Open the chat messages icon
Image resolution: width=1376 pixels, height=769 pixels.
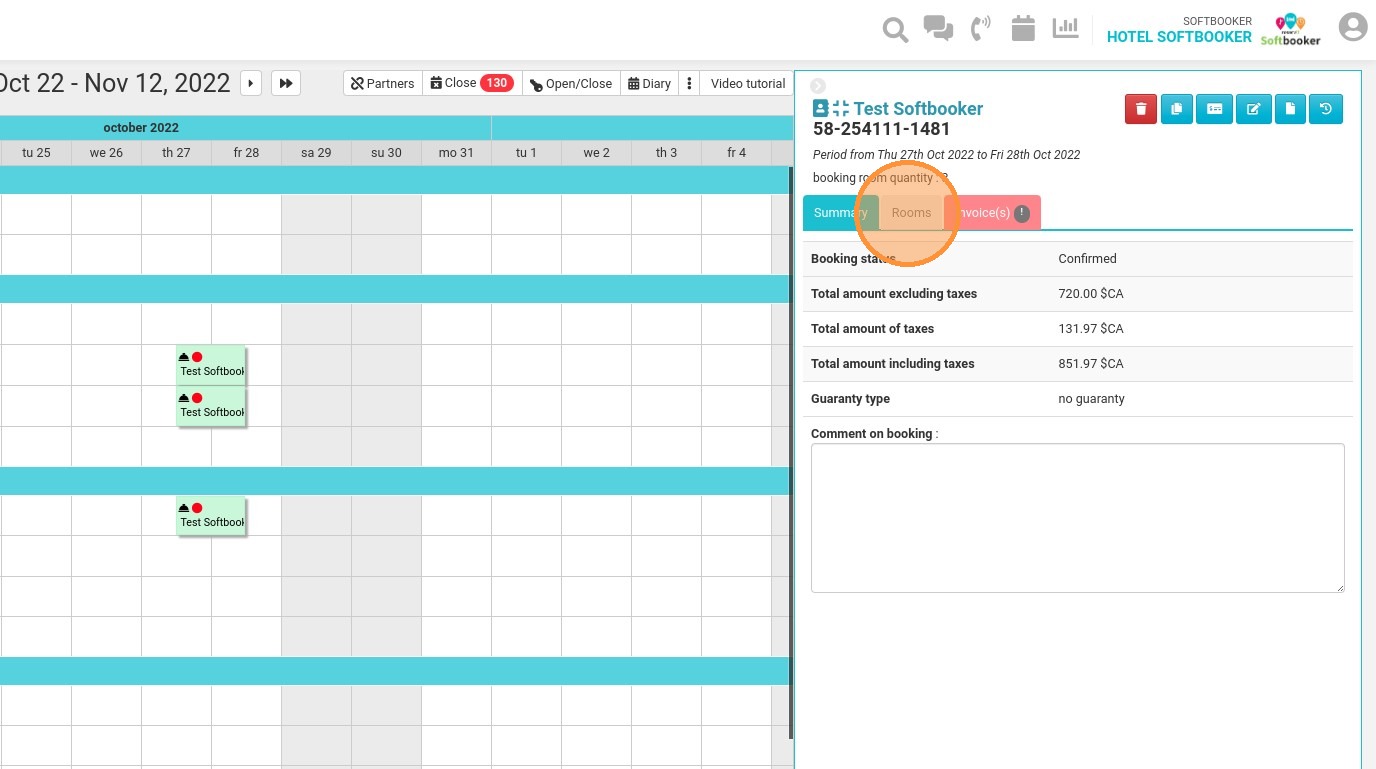[938, 28]
